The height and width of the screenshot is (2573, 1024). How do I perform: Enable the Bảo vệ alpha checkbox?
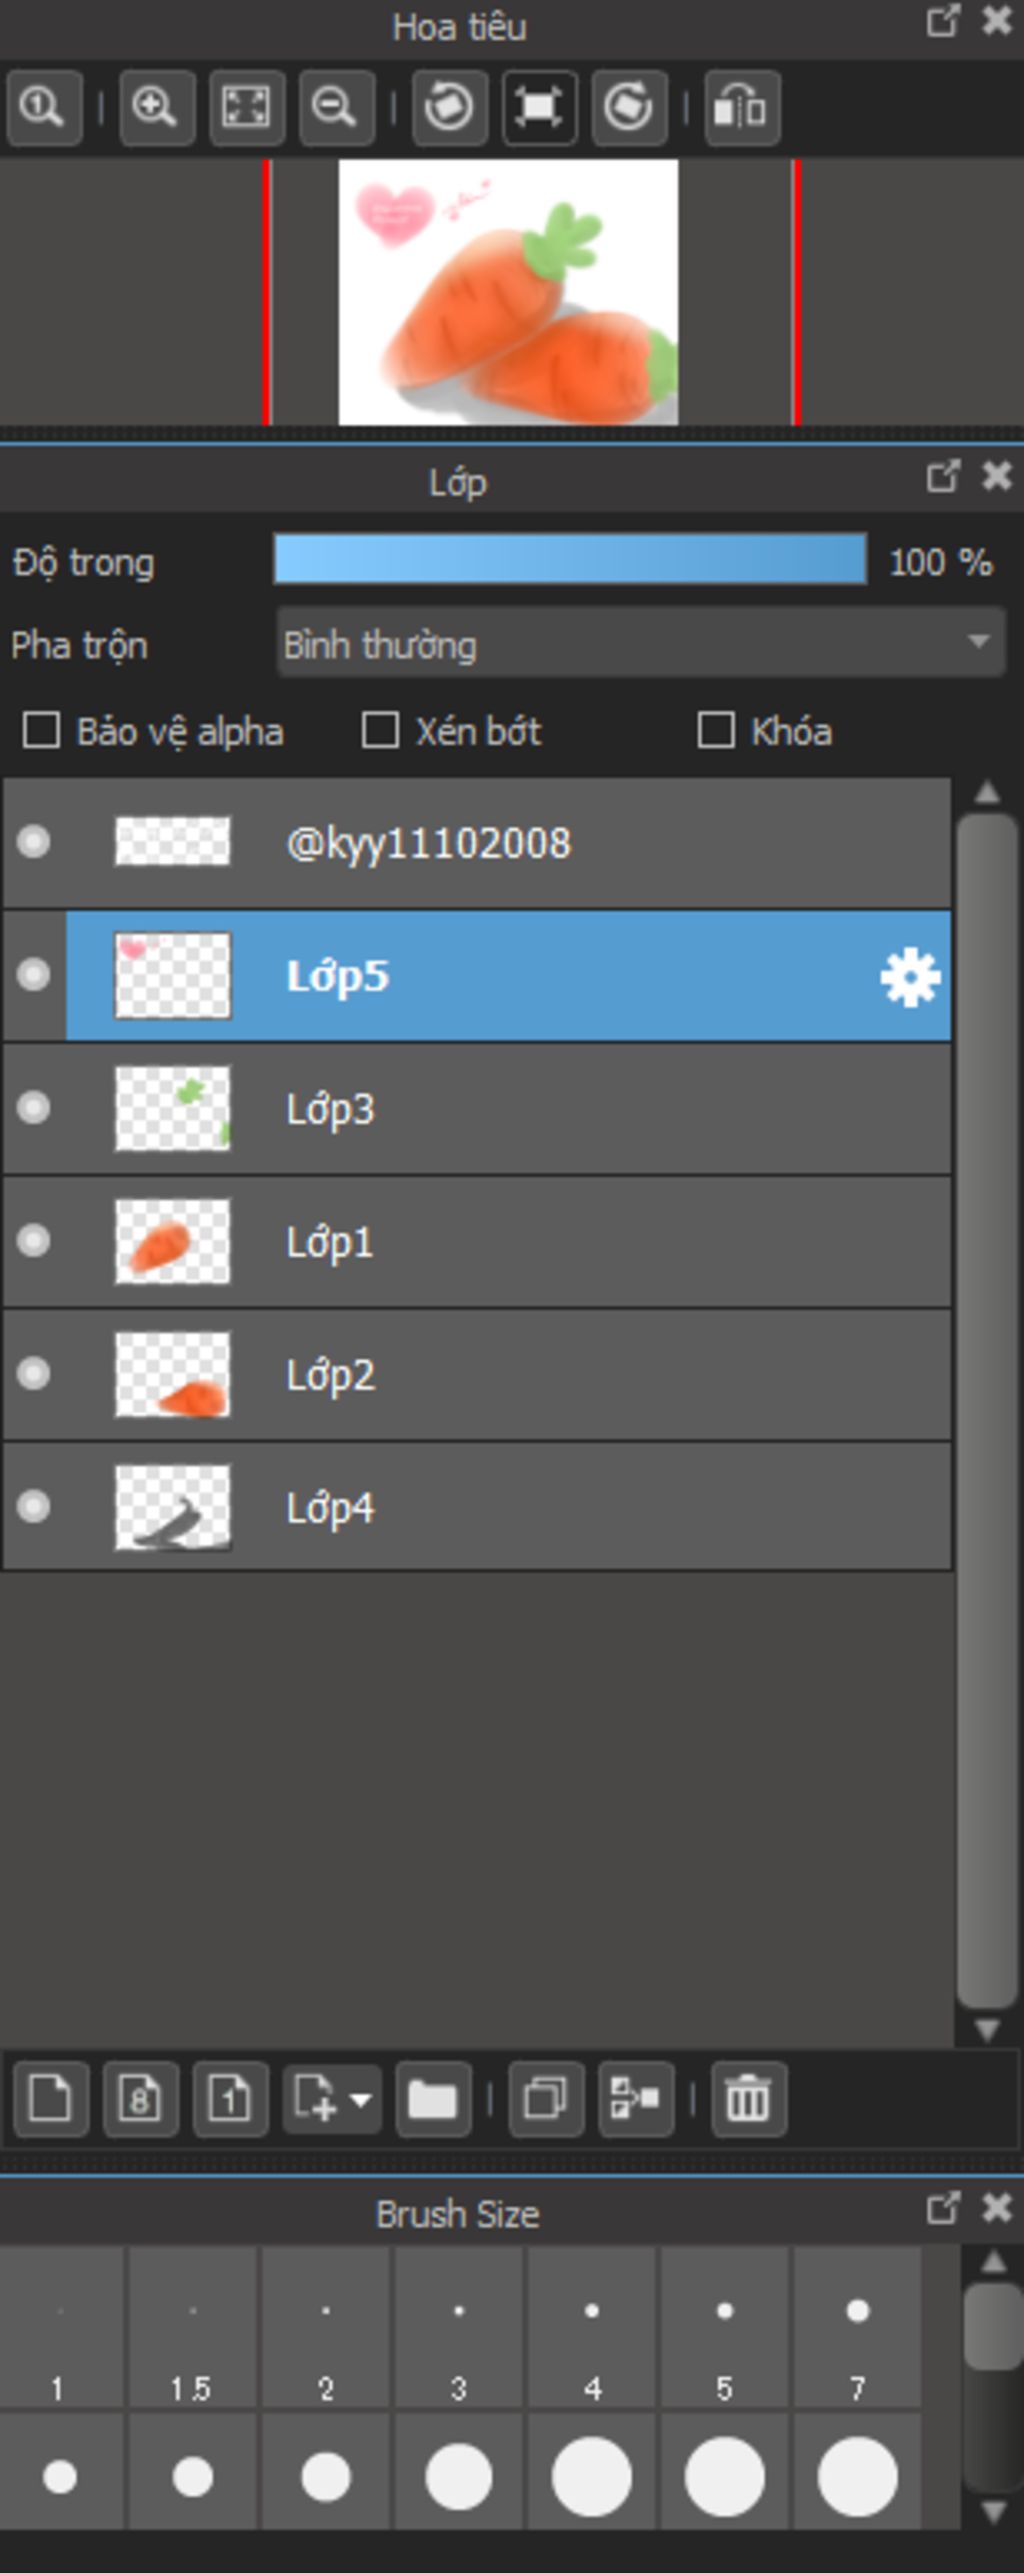[x=41, y=730]
